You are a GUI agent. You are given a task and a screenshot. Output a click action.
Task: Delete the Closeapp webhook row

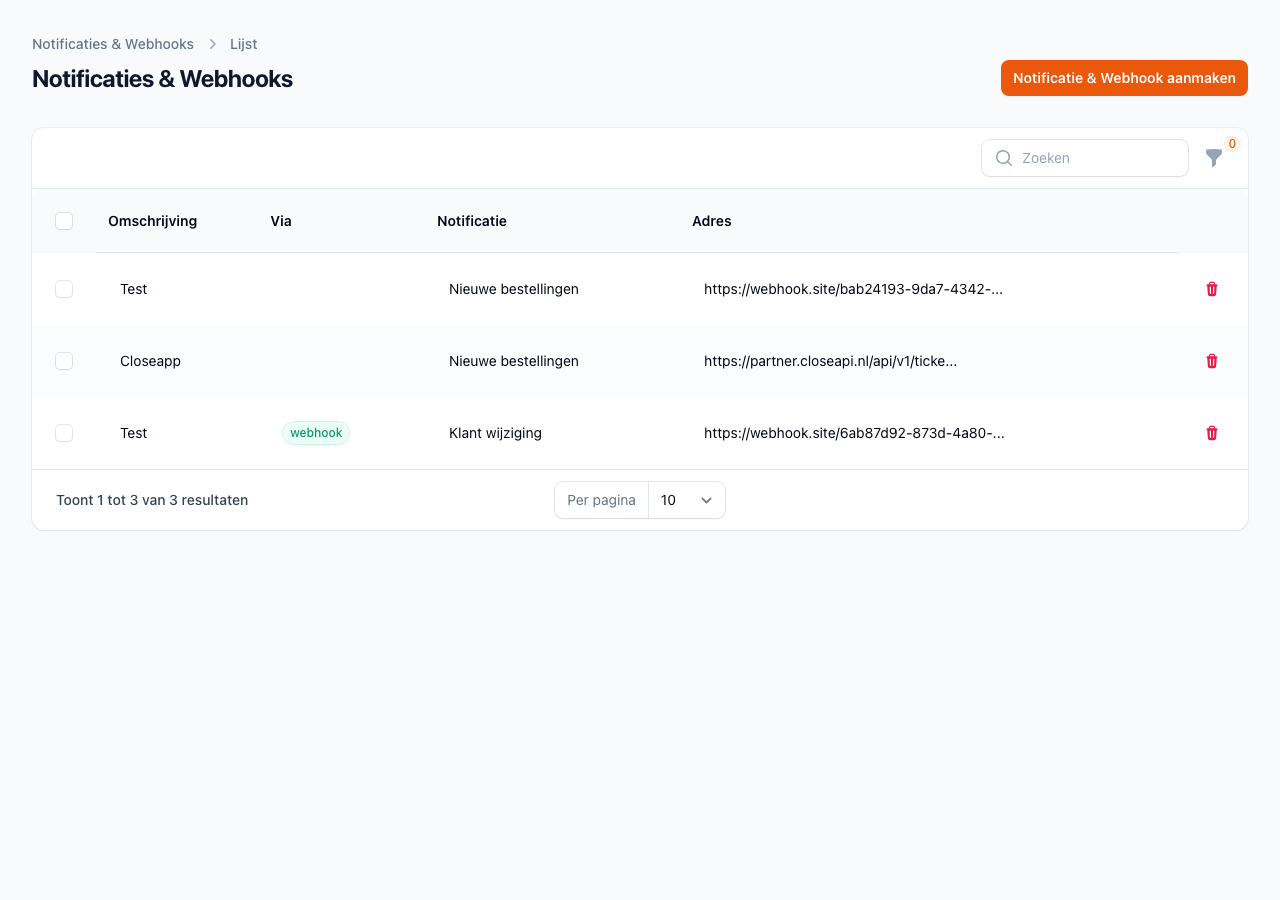click(x=1211, y=361)
